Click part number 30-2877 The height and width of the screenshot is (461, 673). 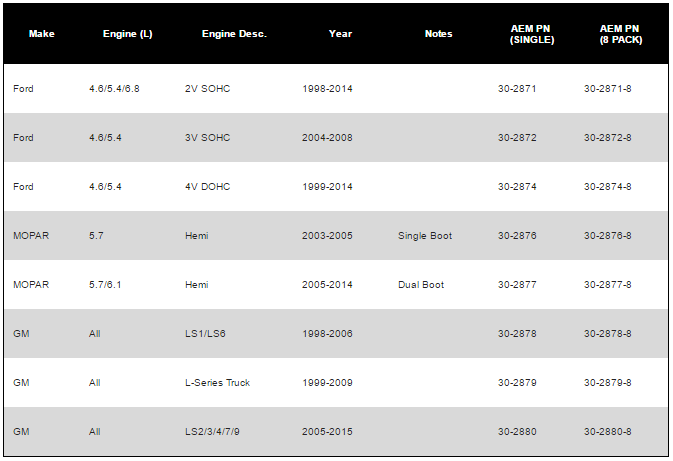517,285
